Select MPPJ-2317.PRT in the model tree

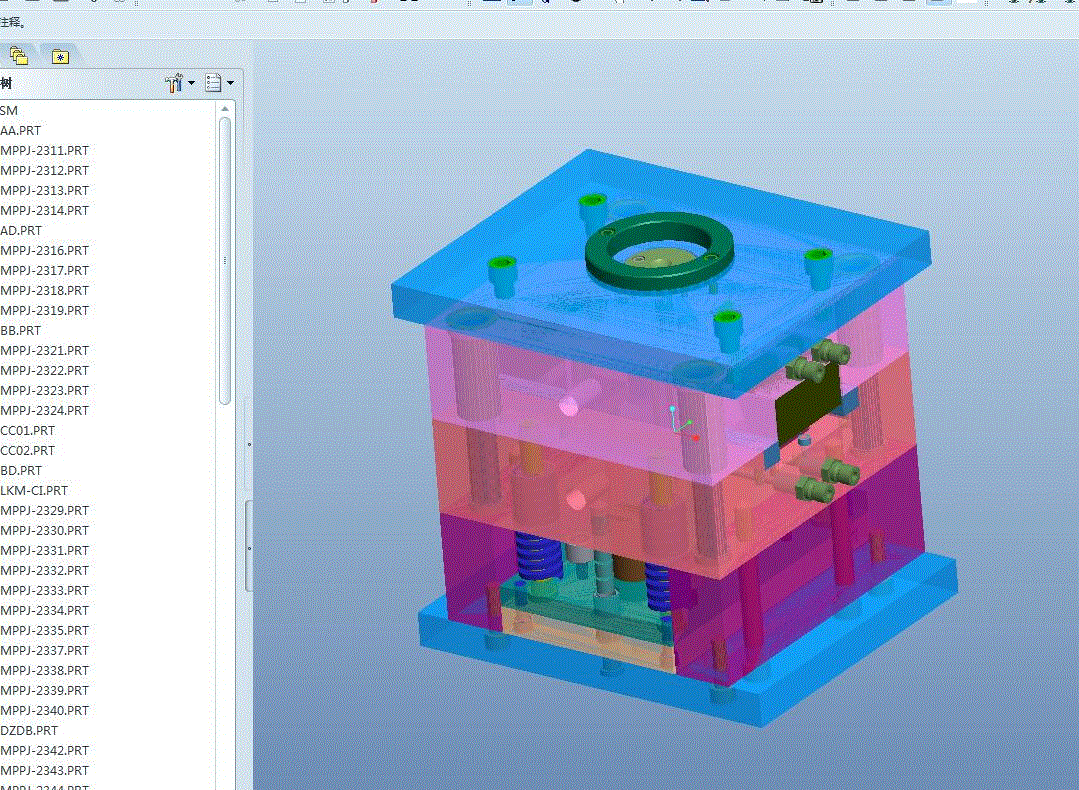coord(45,270)
